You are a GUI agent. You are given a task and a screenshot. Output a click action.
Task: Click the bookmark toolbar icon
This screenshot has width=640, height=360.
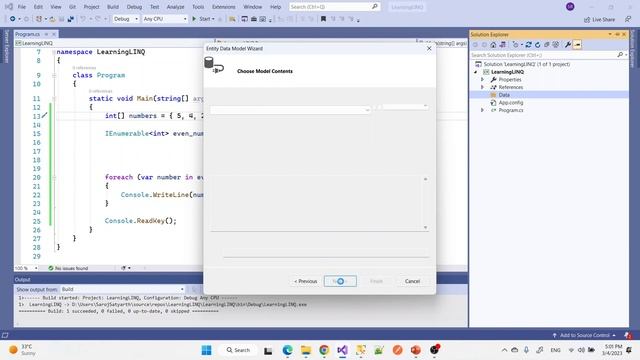[323, 19]
